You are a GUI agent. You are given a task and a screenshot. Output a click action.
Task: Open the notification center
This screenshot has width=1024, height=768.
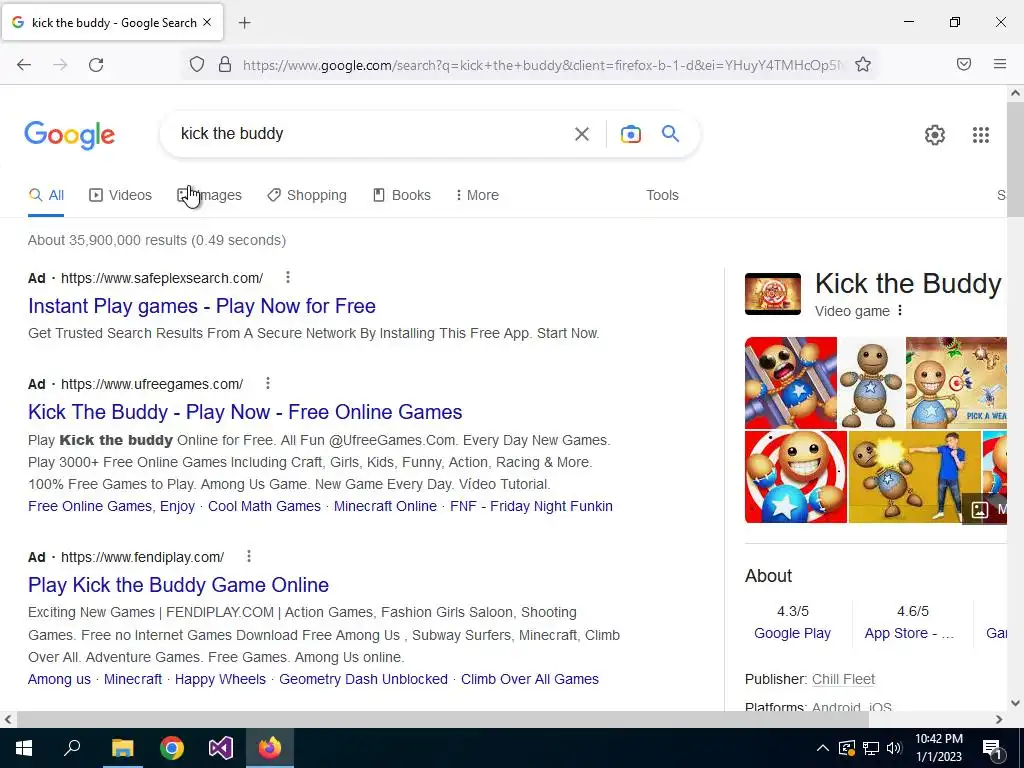[x=992, y=748]
